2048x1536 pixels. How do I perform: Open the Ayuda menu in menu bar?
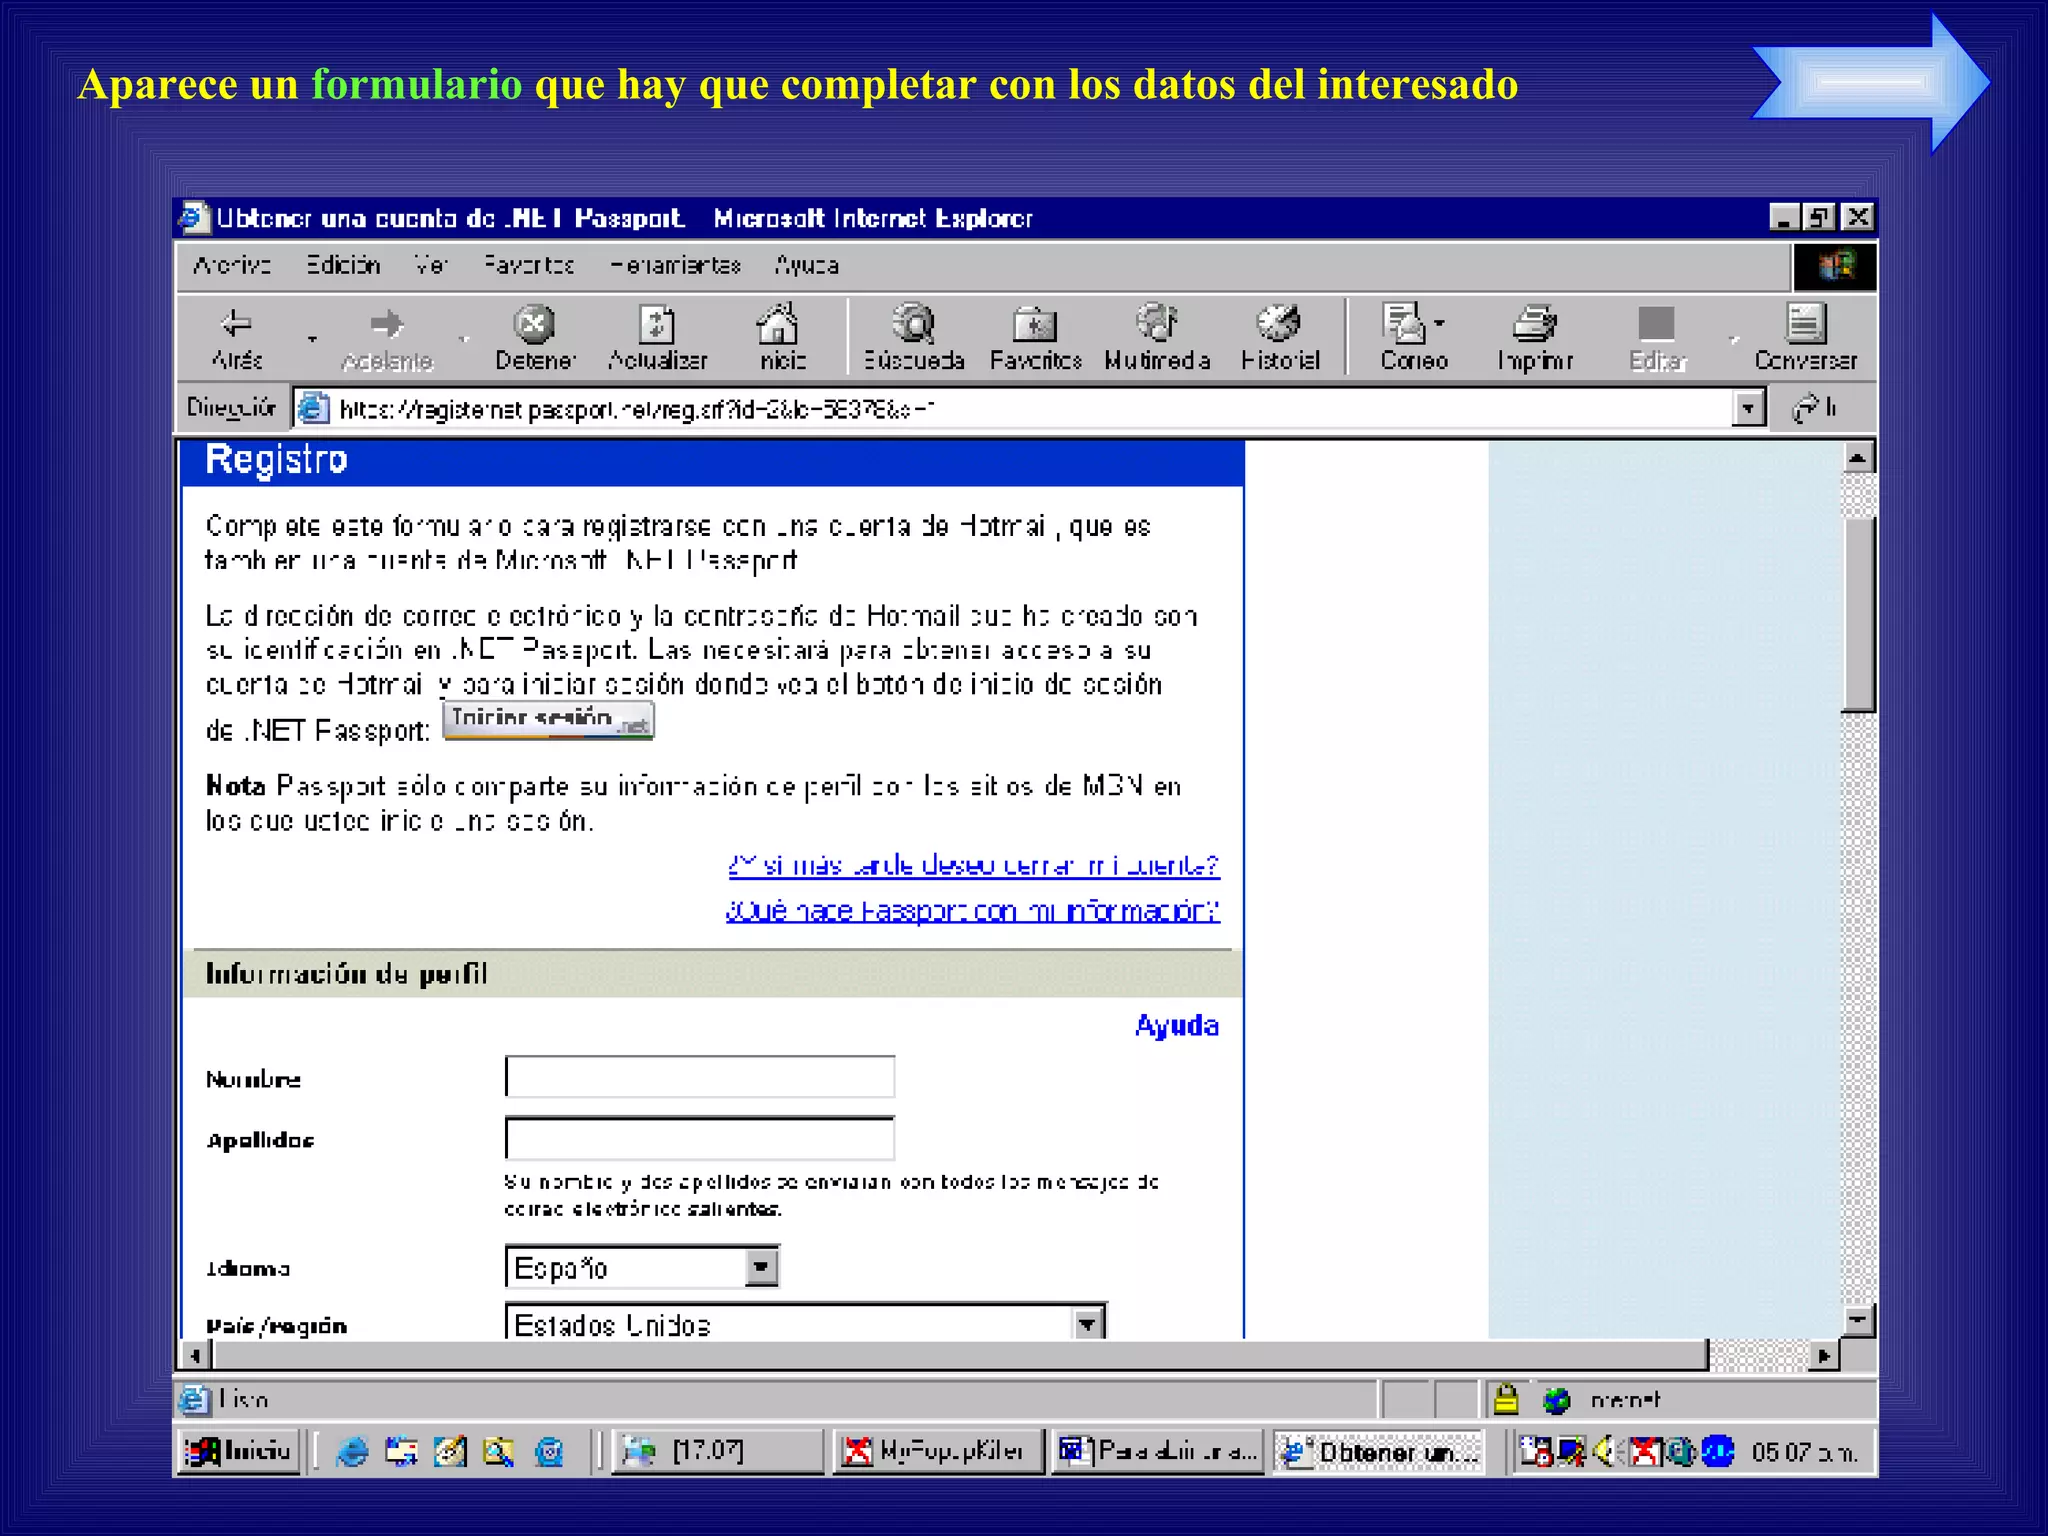[806, 265]
